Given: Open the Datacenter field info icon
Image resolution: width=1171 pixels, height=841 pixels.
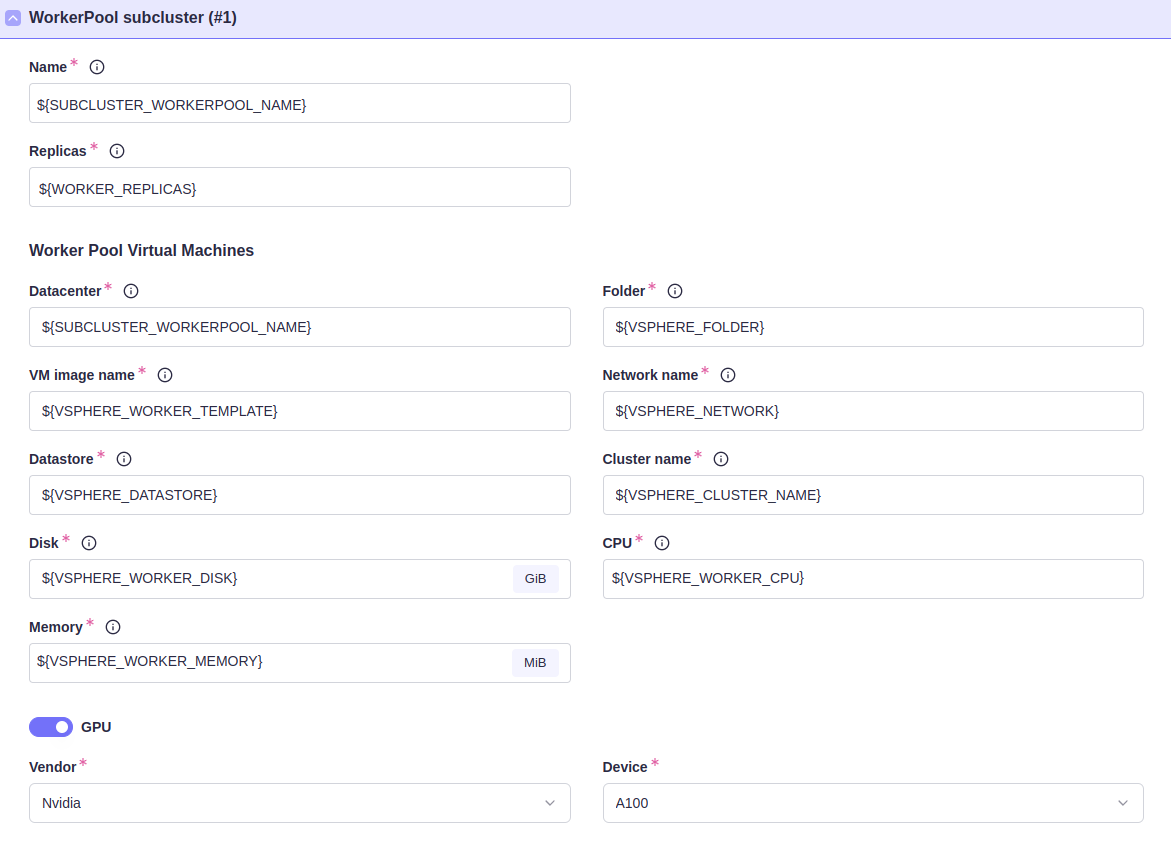Looking at the screenshot, I should click(131, 291).
